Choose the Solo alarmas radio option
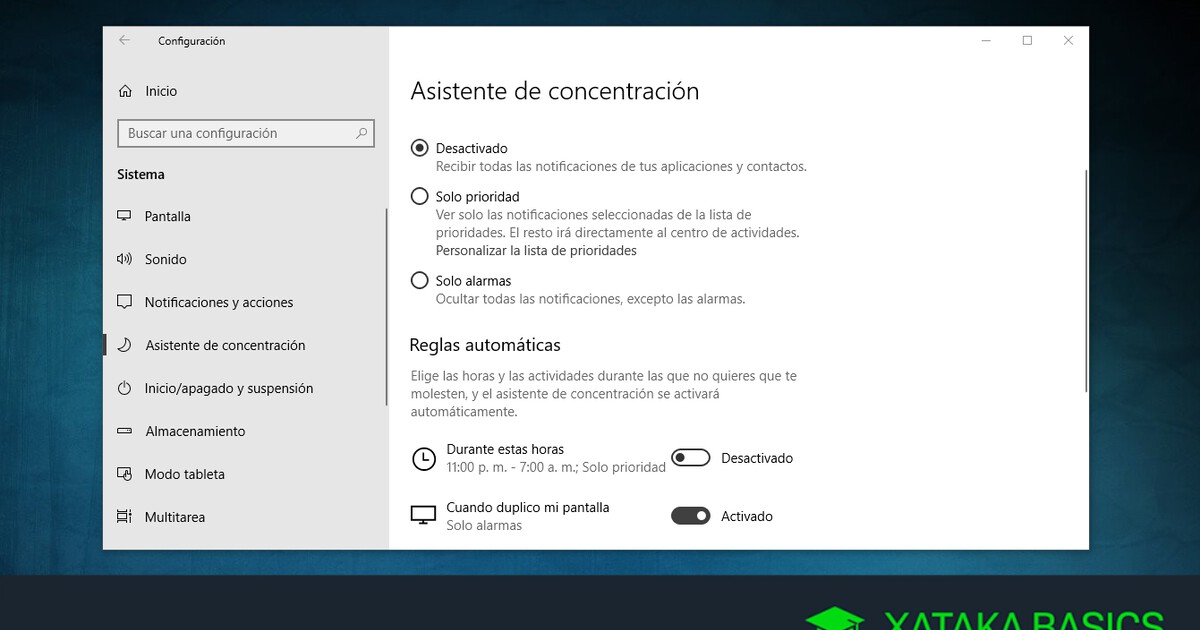The width and height of the screenshot is (1200, 630). 420,281
